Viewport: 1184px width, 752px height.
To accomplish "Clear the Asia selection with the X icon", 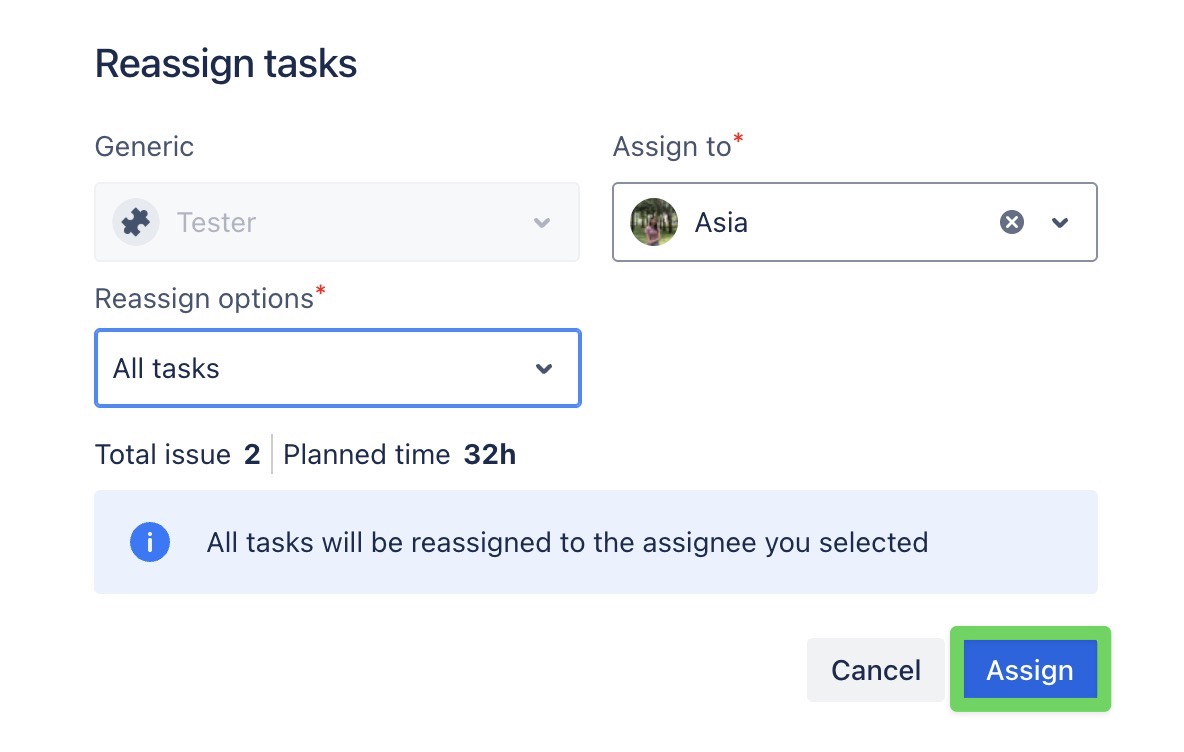I will 1011,222.
